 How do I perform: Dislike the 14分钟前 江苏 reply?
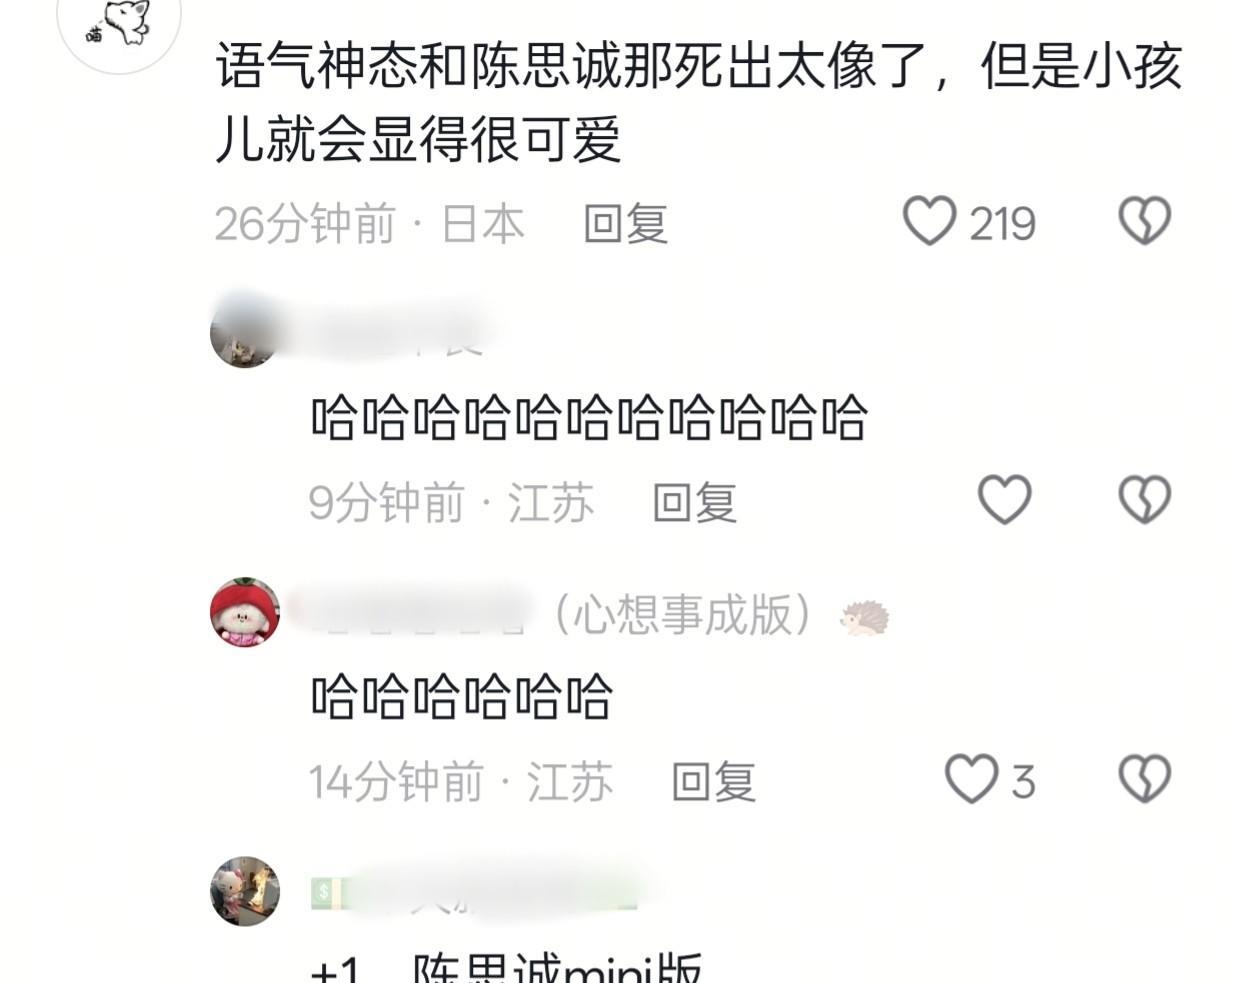pos(1144,779)
